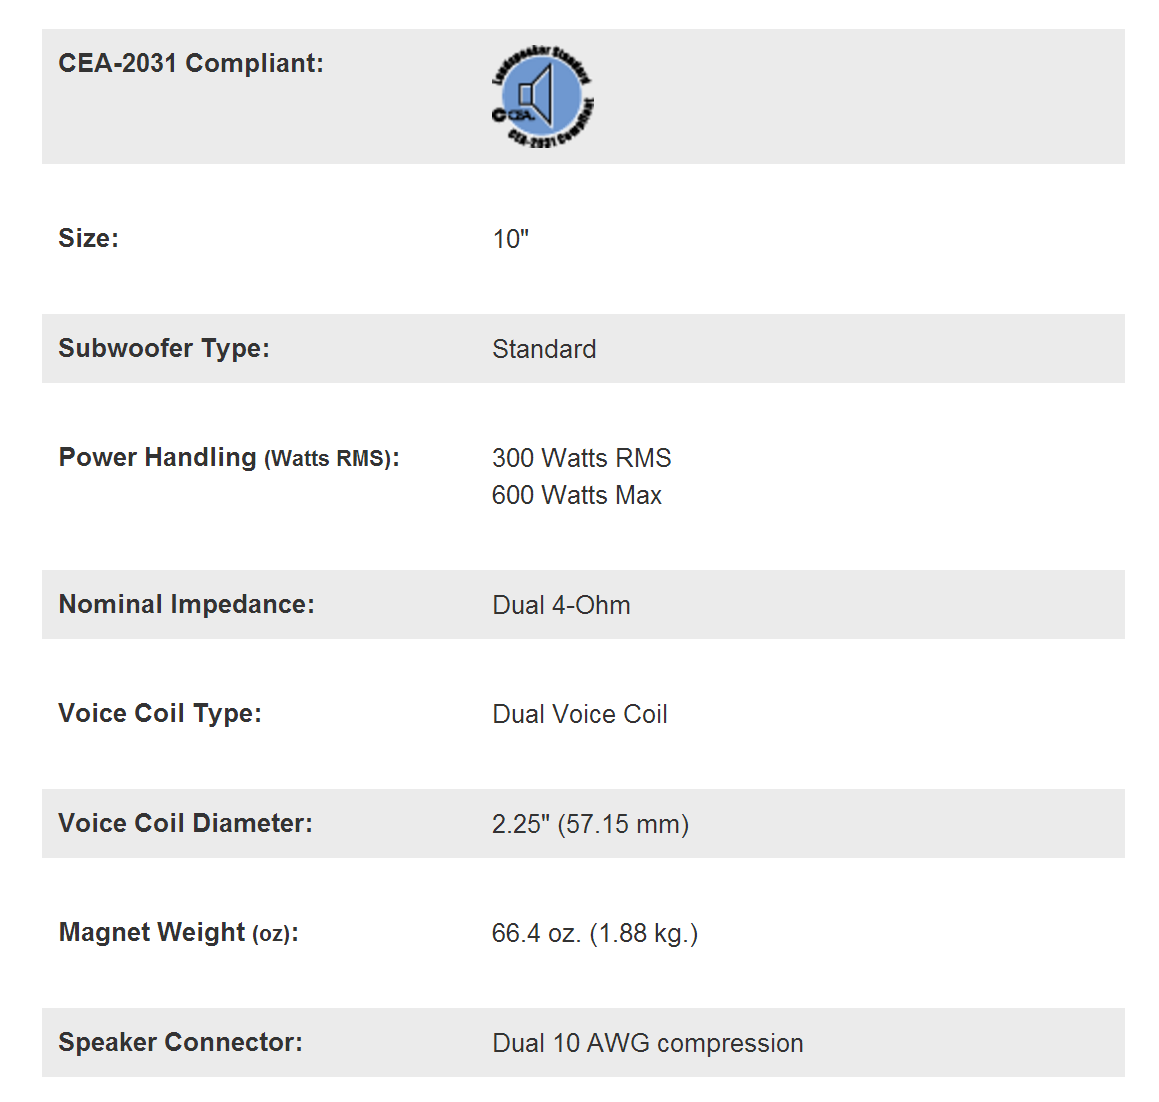The height and width of the screenshot is (1102, 1159).
Task: Click the "Voice Coil Diameter:" label
Action: tap(185, 823)
